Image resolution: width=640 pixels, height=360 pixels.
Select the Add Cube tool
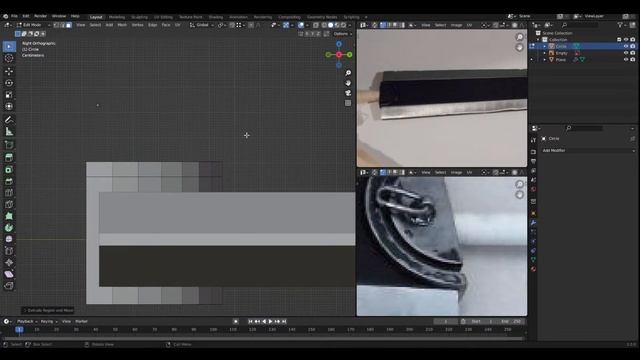click(x=9, y=144)
